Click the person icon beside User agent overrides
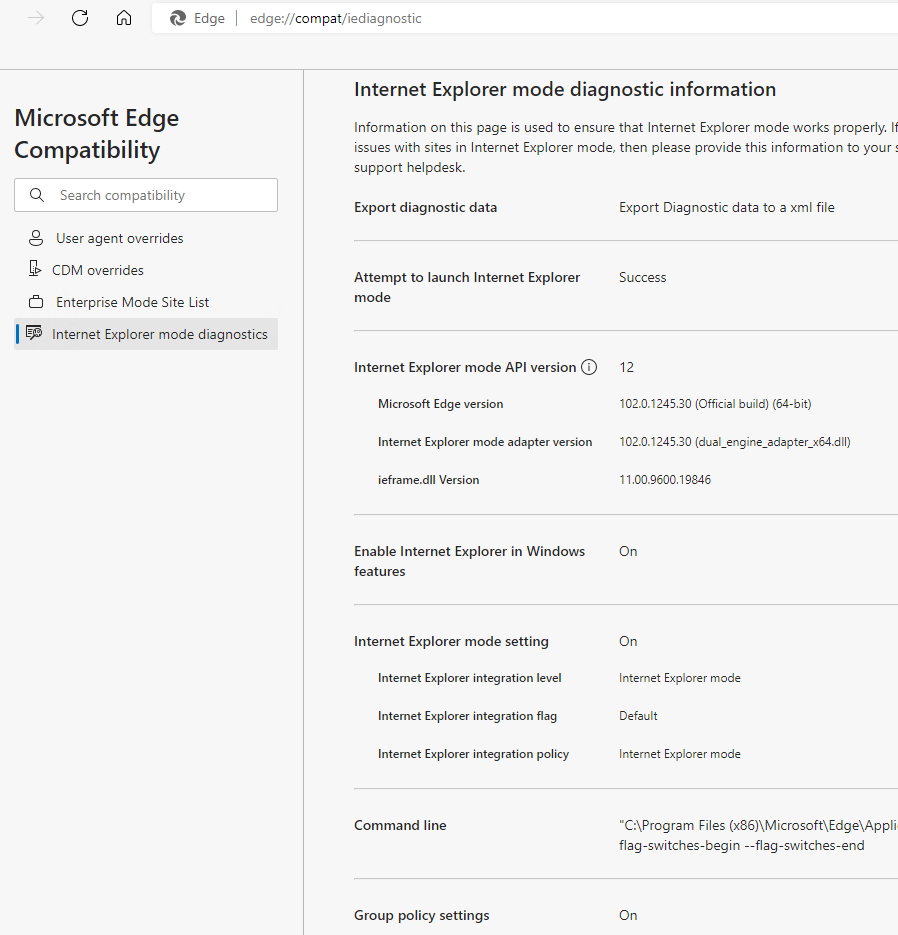Image resolution: width=898 pixels, height=935 pixels. pyautogui.click(x=33, y=238)
